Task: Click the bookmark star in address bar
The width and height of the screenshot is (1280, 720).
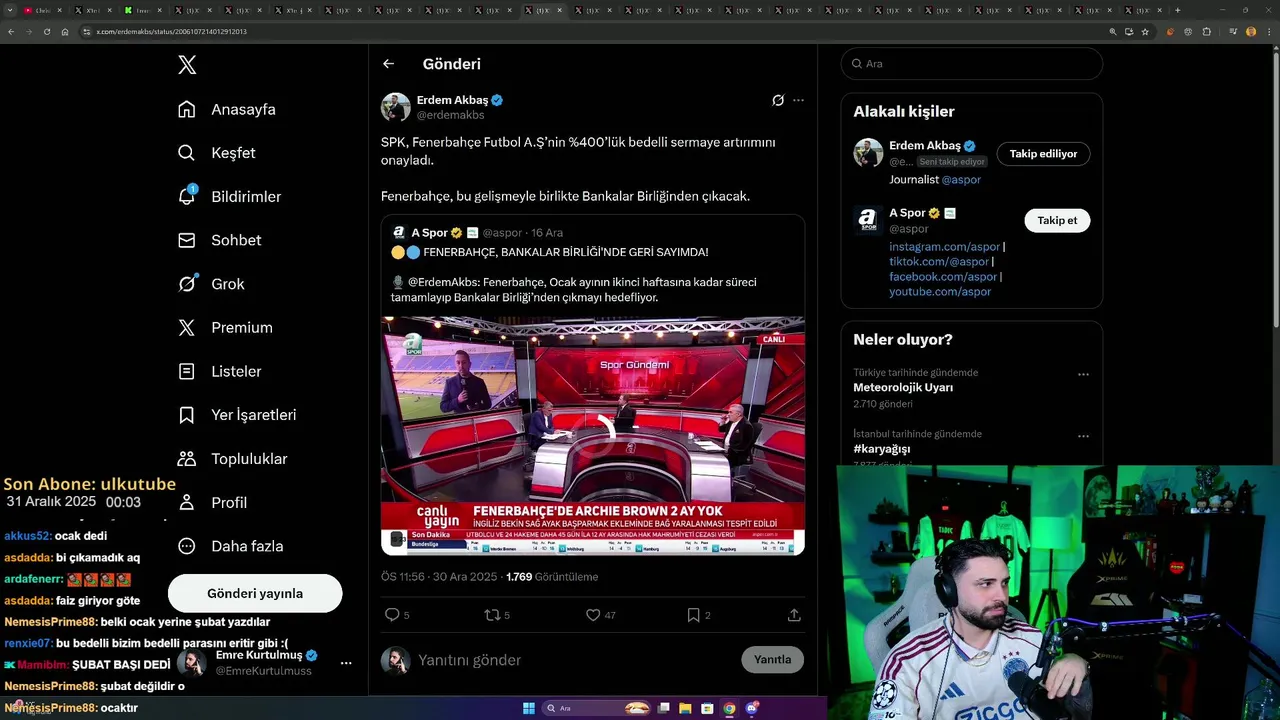Action: (x=1146, y=31)
